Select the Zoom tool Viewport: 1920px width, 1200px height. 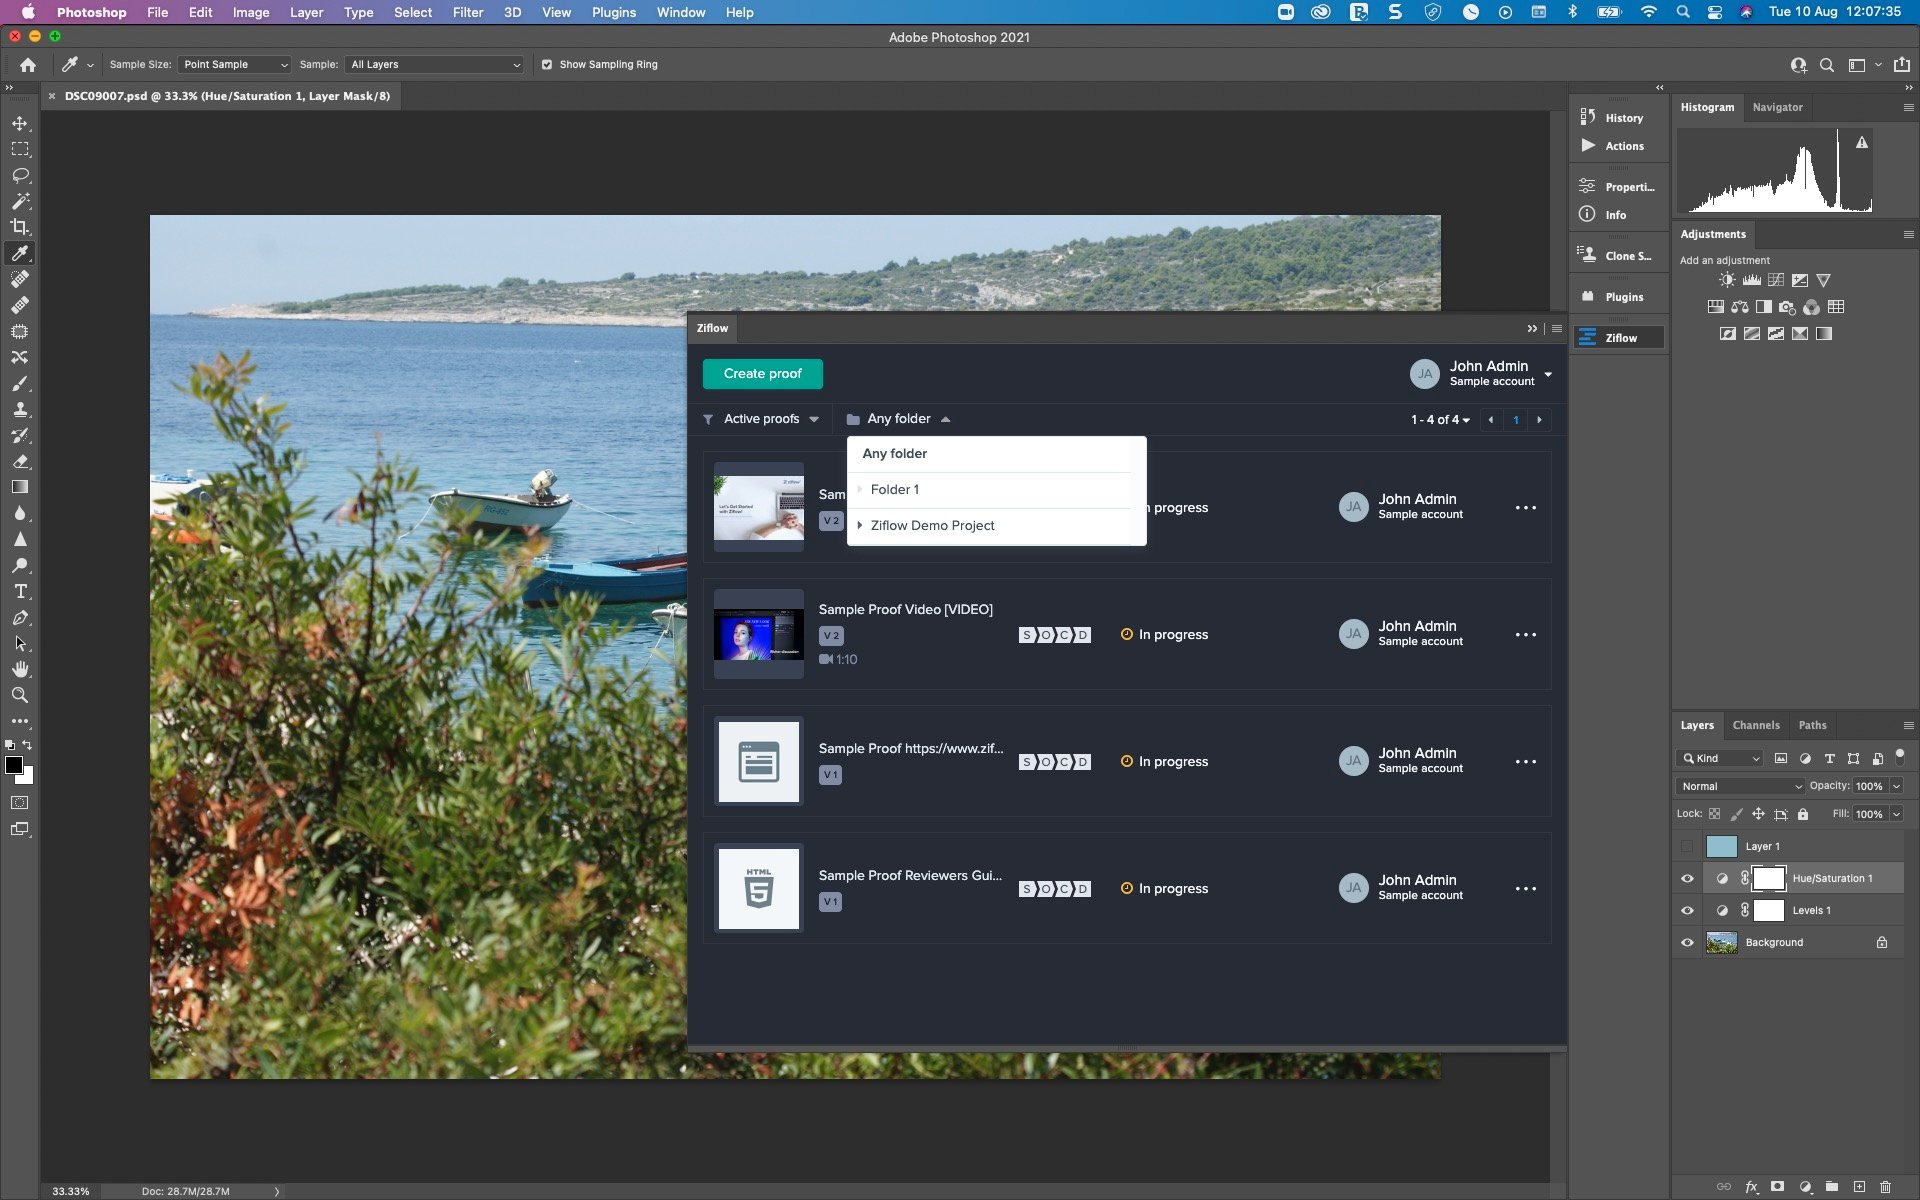pos(19,695)
